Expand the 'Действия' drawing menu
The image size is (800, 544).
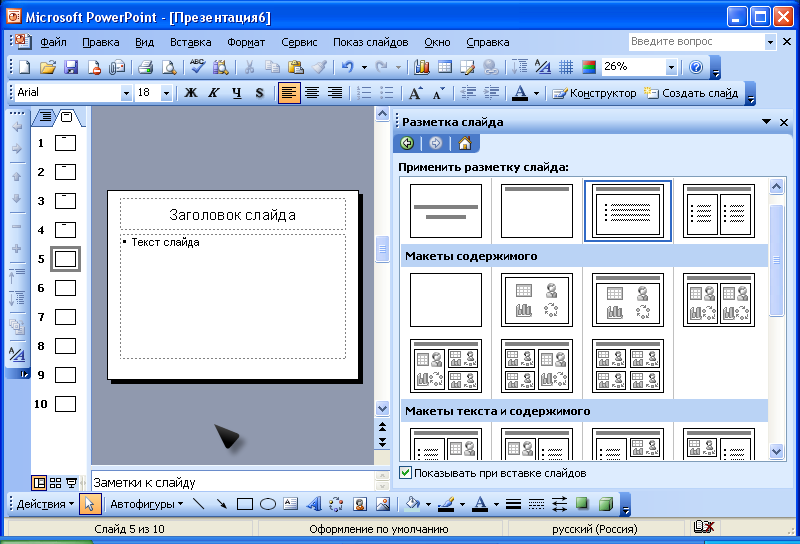pyautogui.click(x=45, y=504)
